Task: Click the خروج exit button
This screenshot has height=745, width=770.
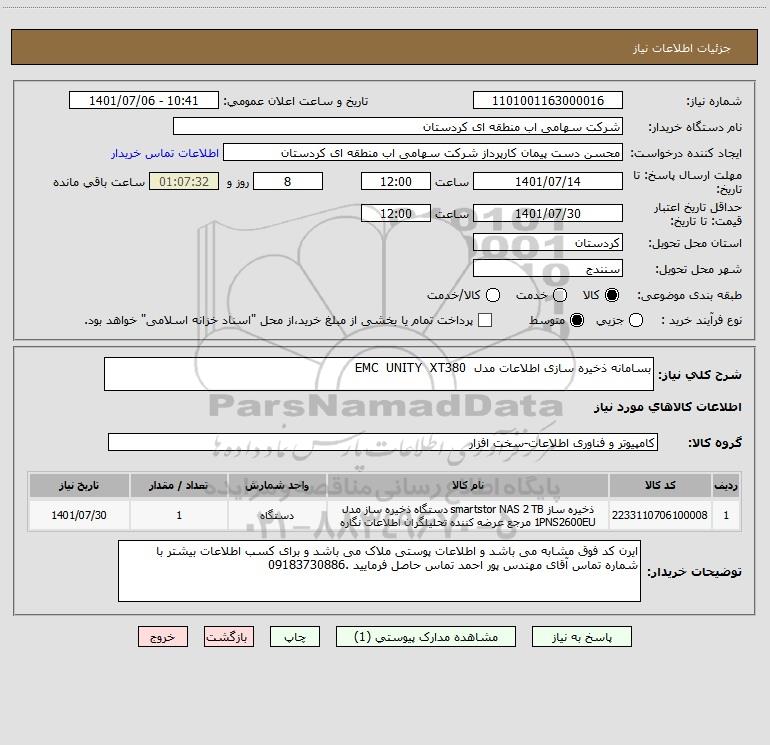Action: pos(163,637)
